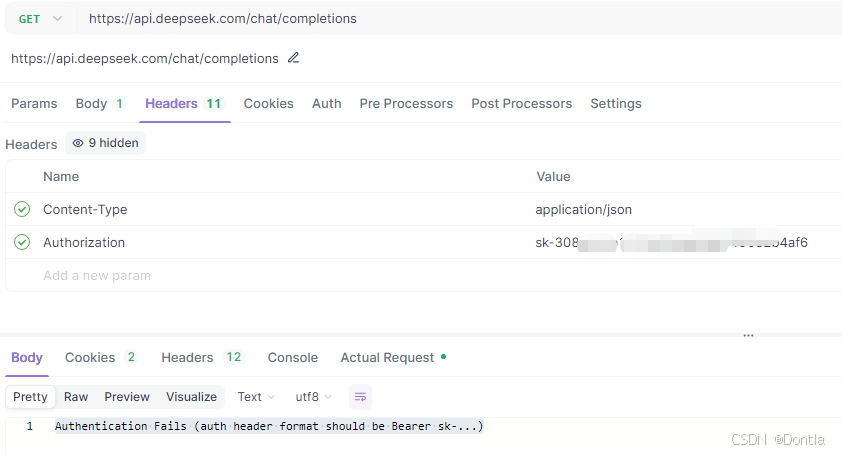Viewport: 842px width, 455px height.
Task: Select the response Body tab
Action: [27, 357]
